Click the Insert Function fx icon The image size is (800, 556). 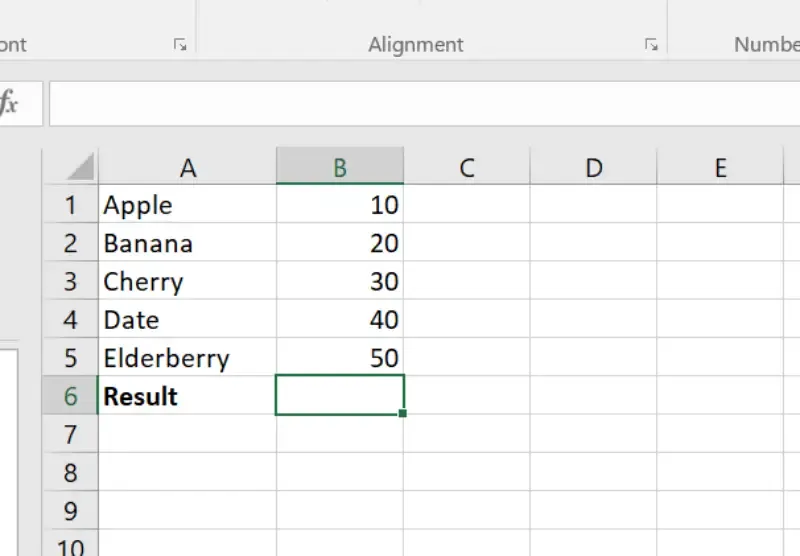click(10, 103)
